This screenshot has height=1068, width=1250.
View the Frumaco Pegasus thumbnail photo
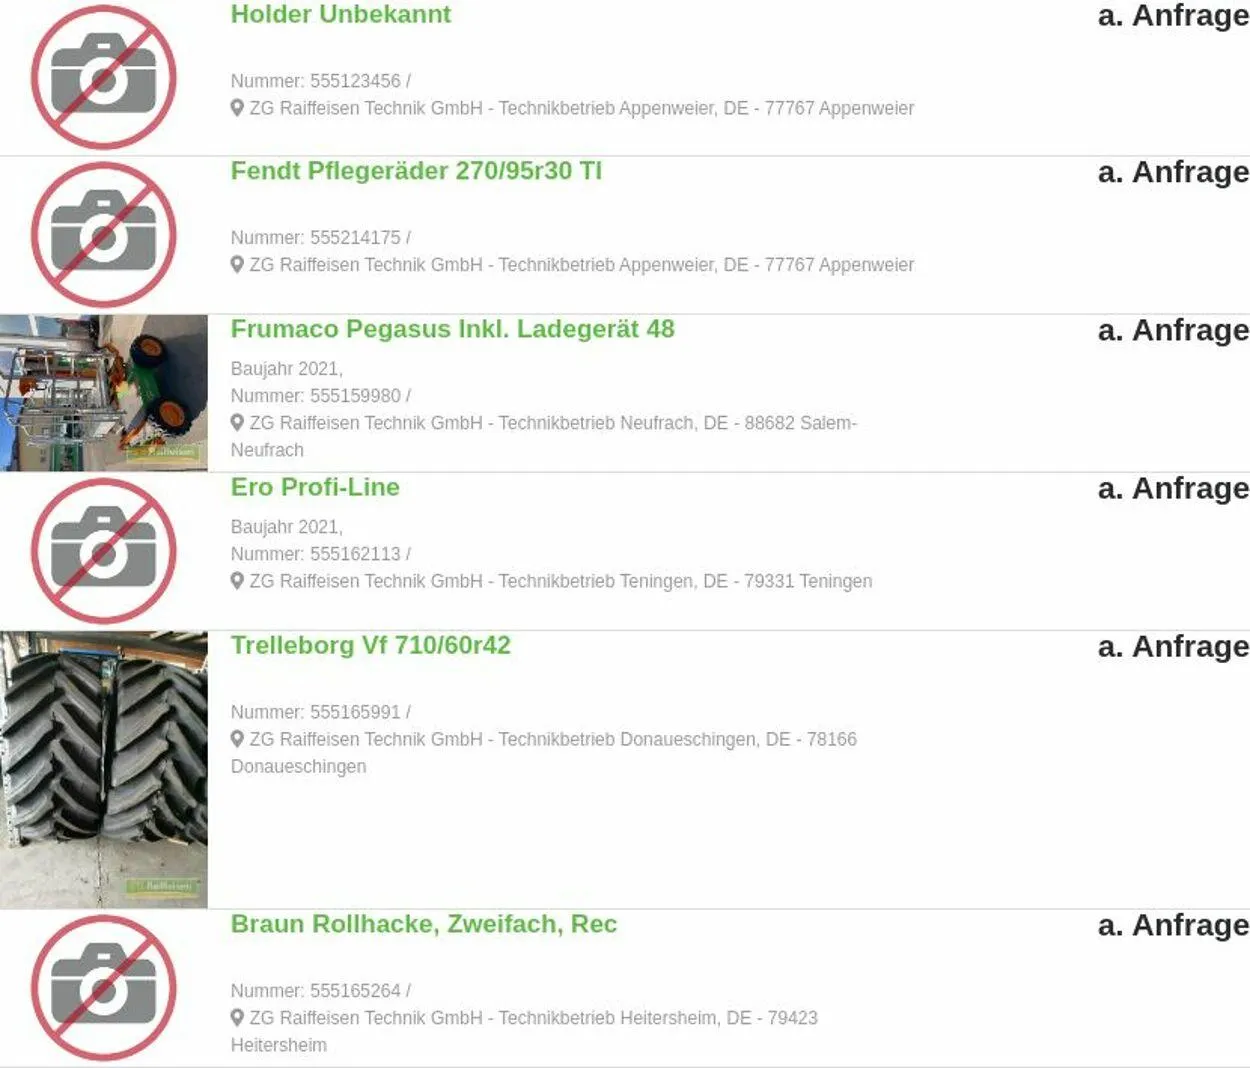pyautogui.click(x=104, y=393)
